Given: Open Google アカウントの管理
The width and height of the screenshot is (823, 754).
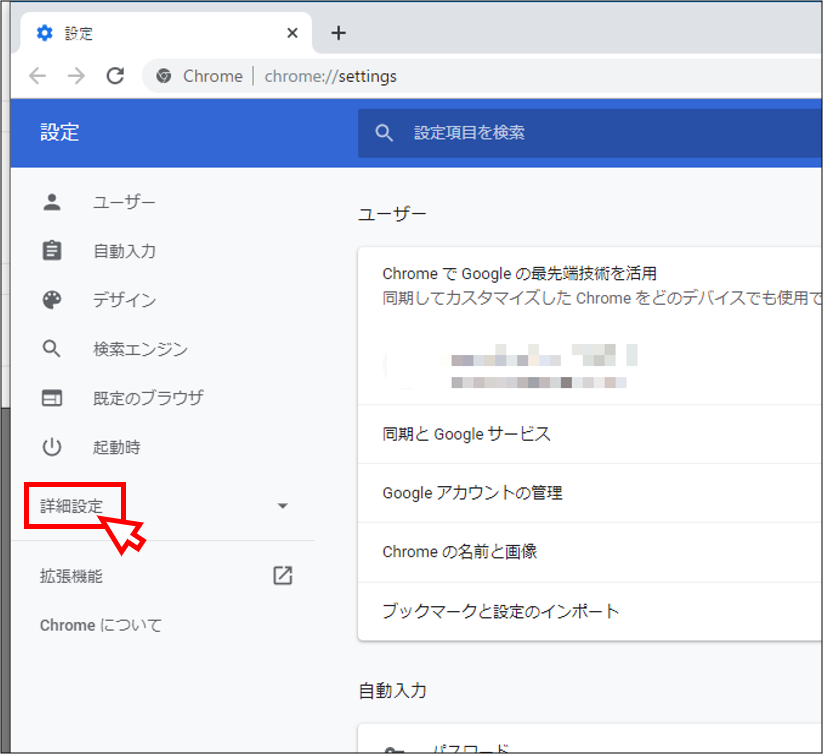Looking at the screenshot, I should pyautogui.click(x=472, y=493).
